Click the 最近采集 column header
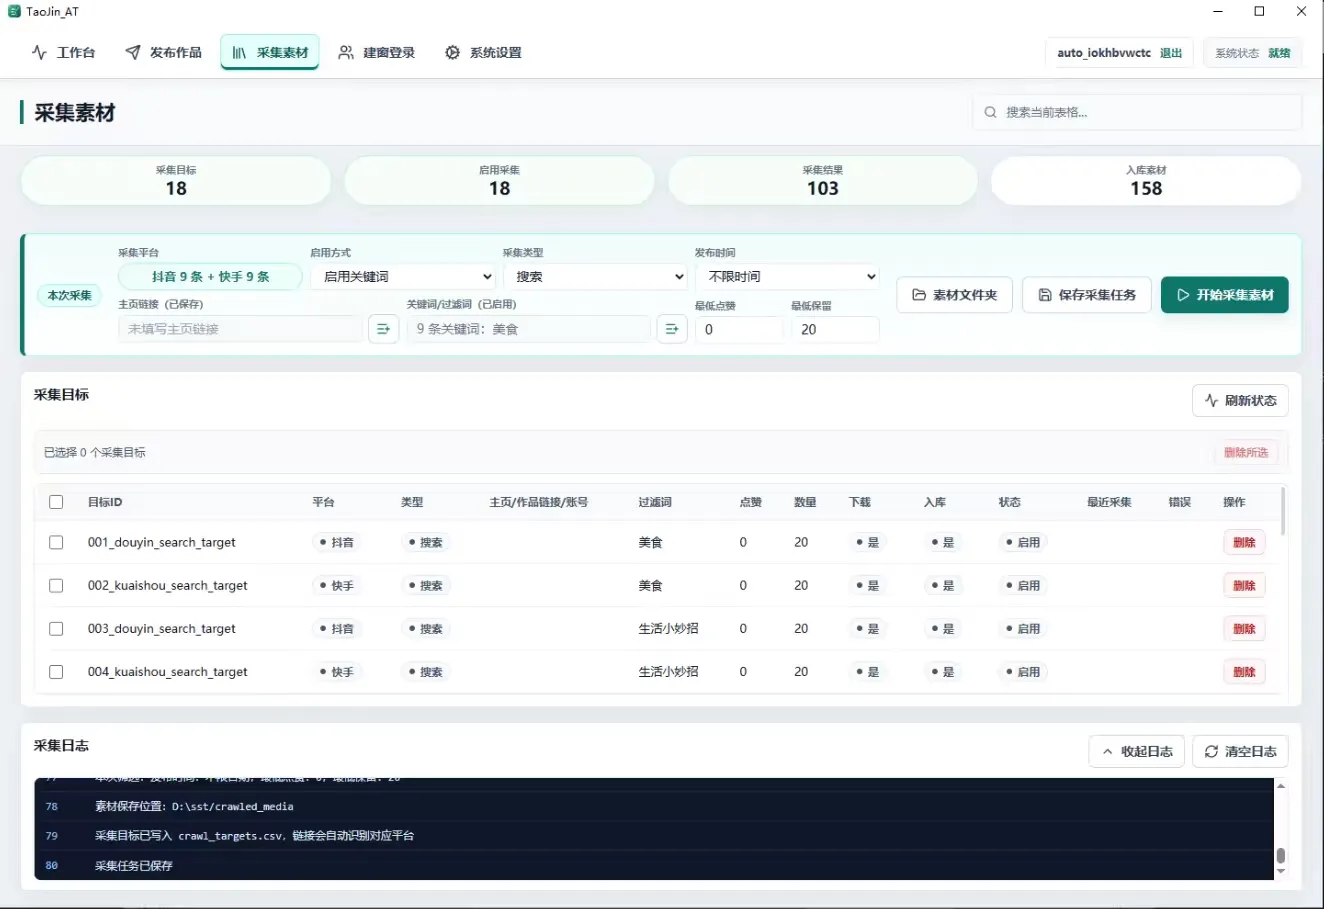1324x909 pixels. tap(1109, 502)
